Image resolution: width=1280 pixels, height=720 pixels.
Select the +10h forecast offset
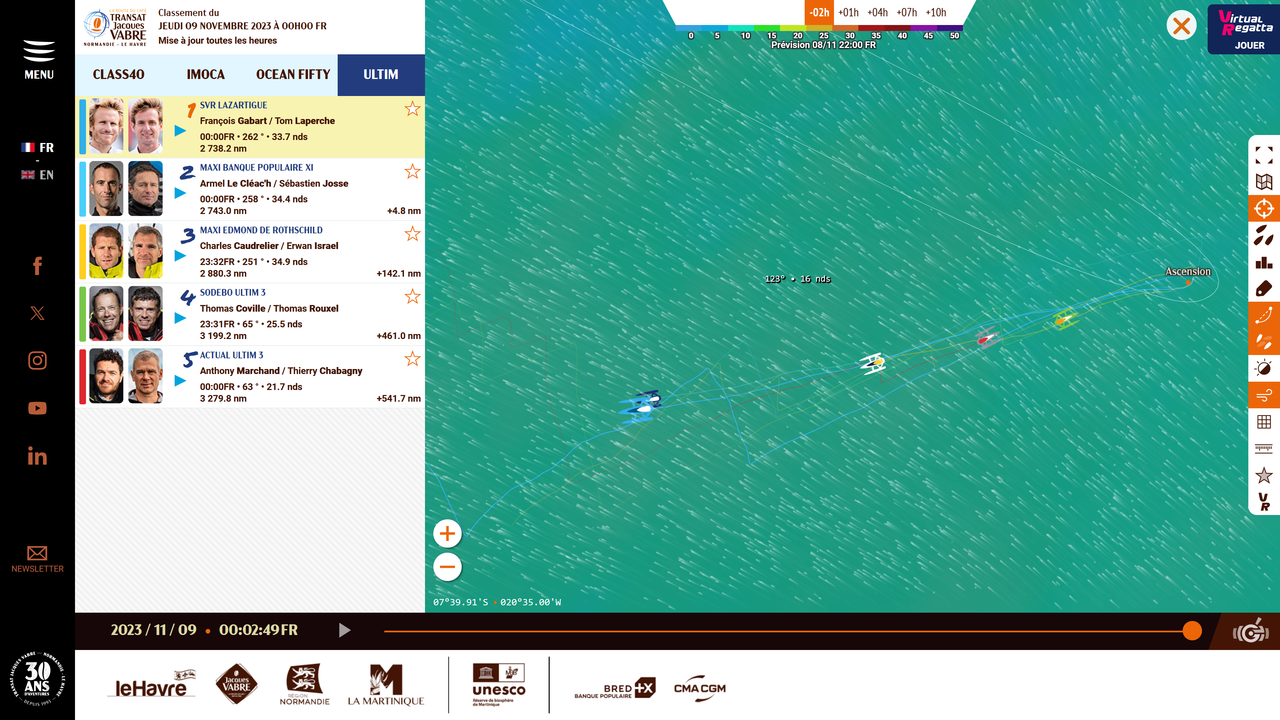[x=936, y=12]
